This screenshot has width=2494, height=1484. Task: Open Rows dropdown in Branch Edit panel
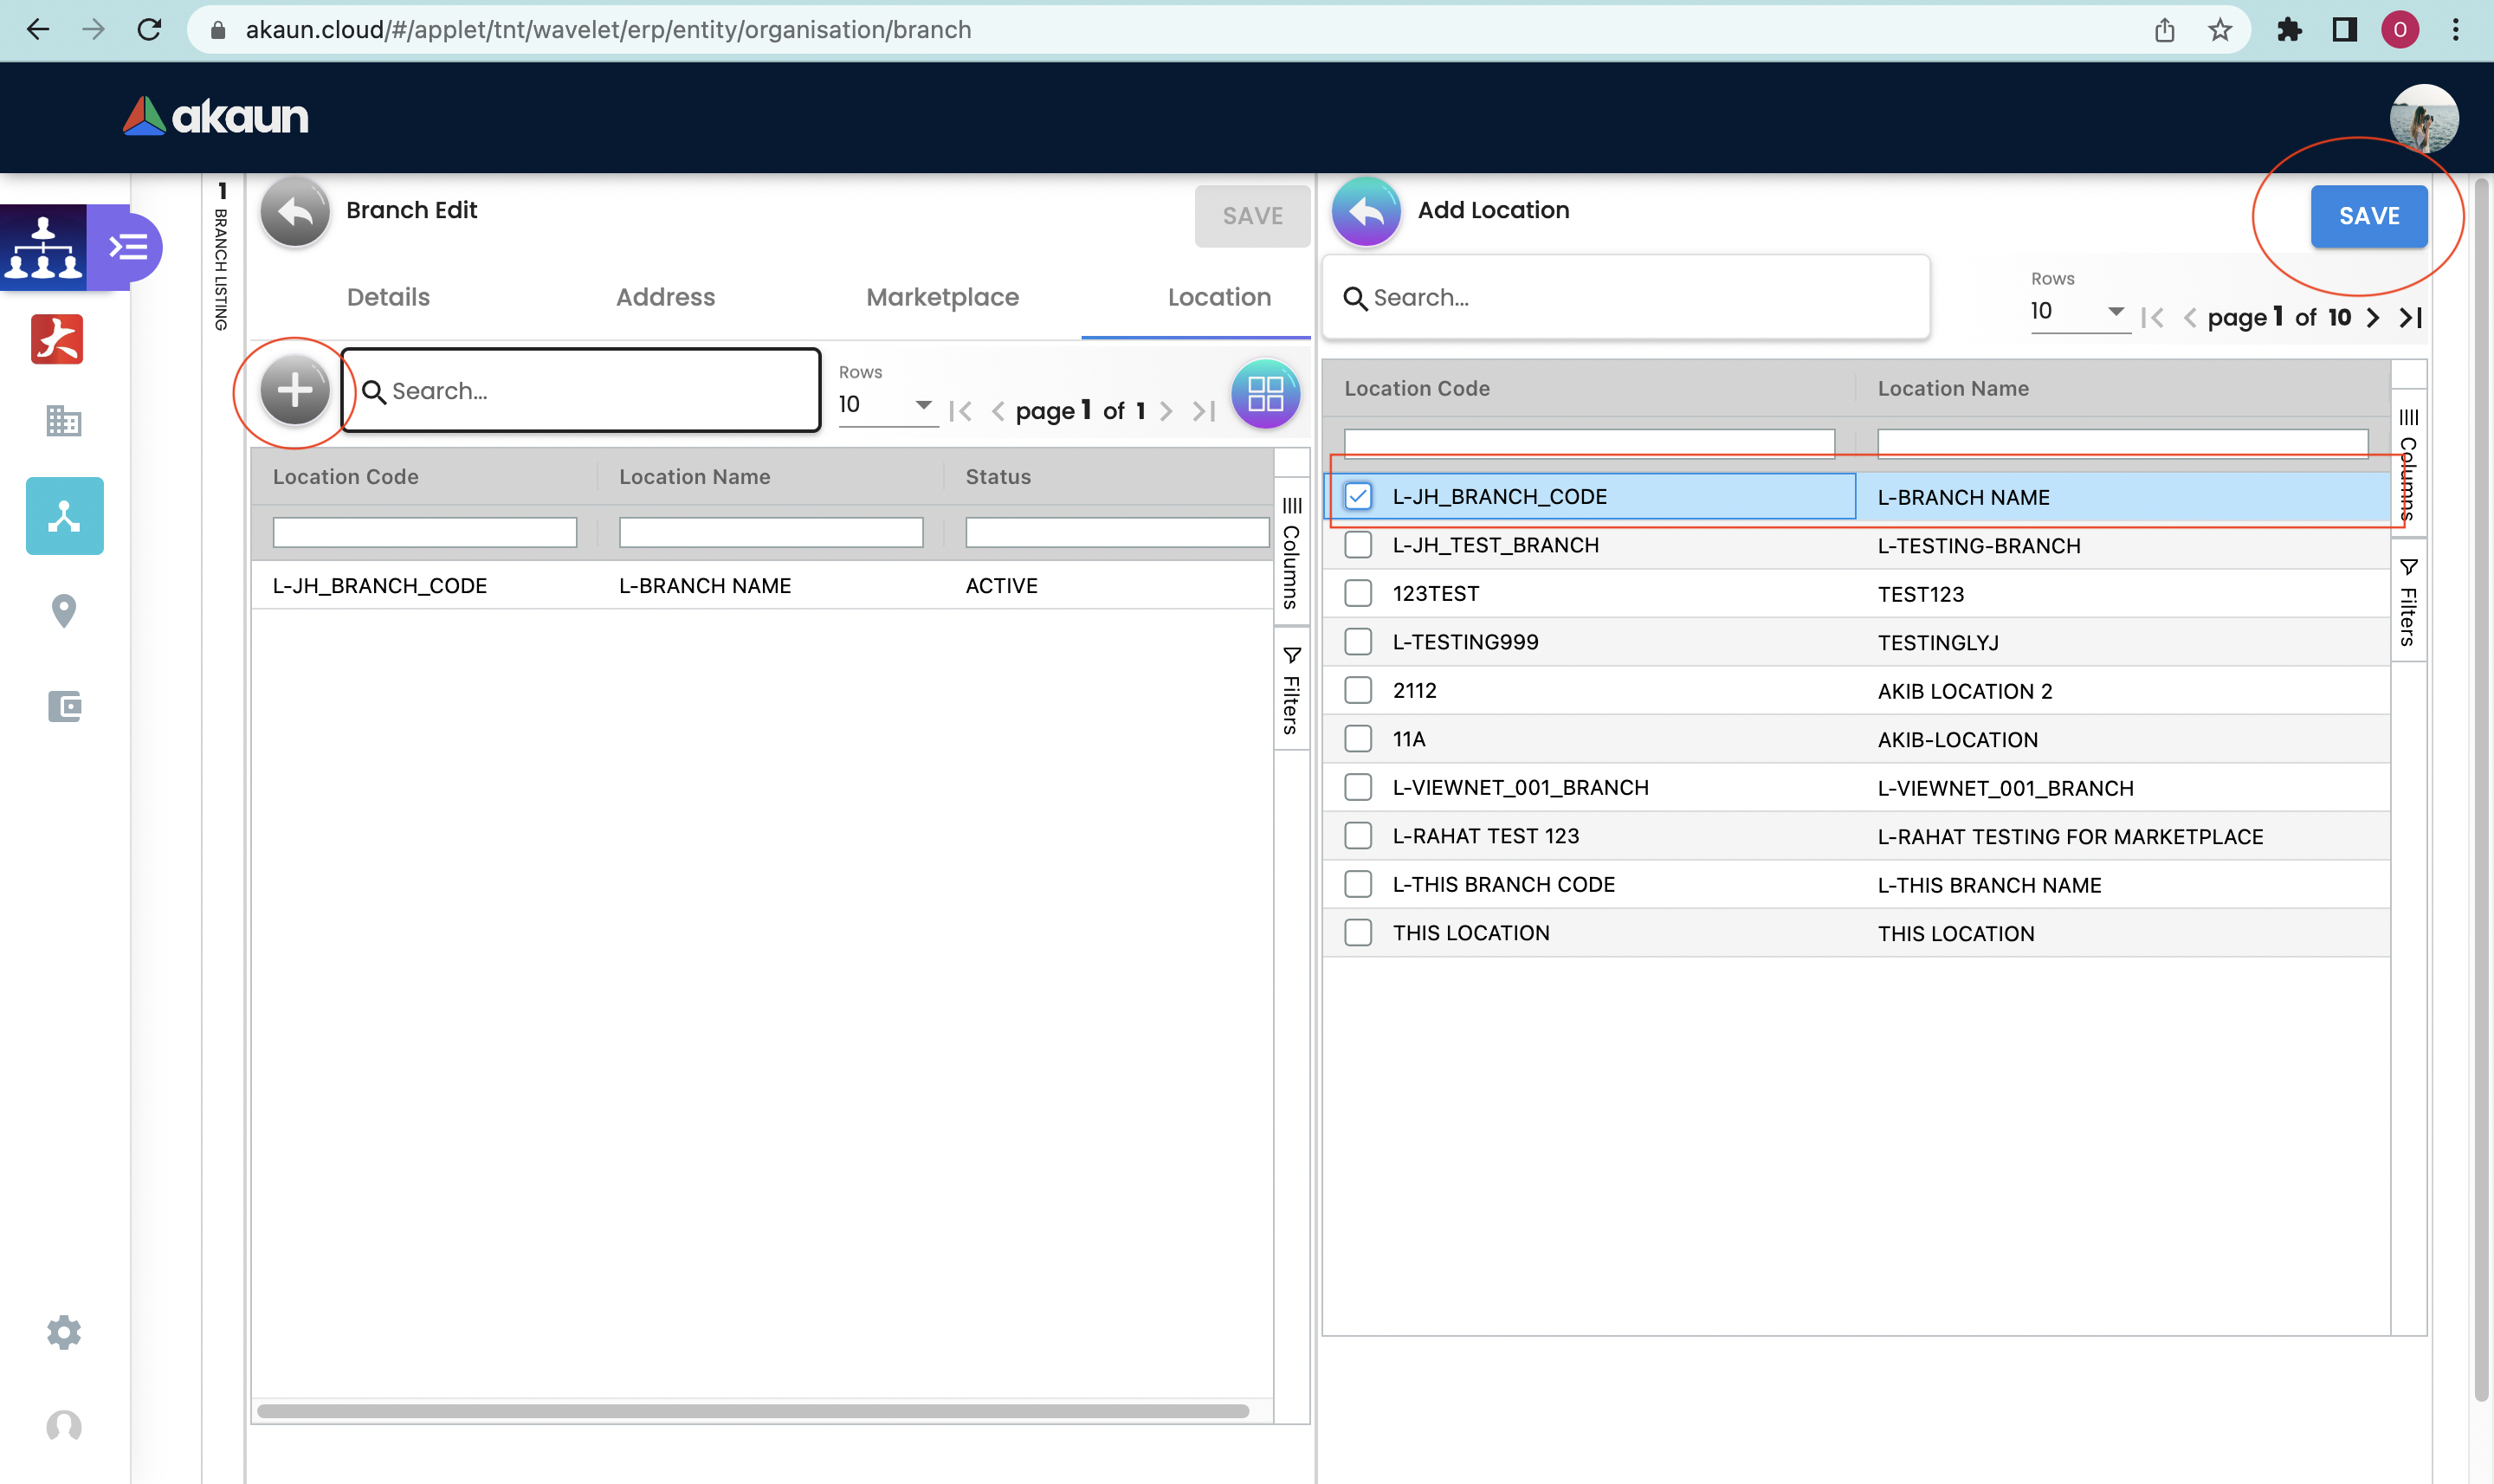click(886, 405)
